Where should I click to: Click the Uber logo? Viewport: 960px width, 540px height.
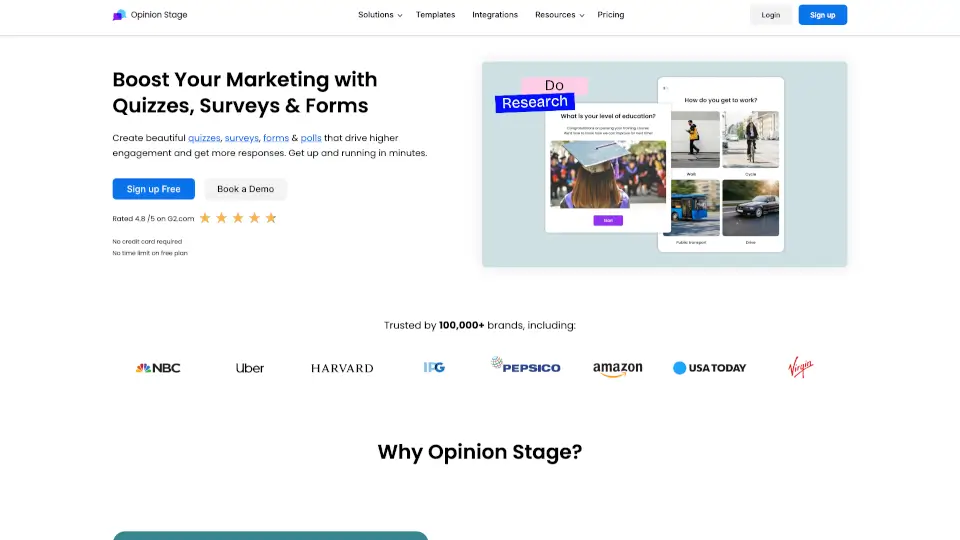coord(250,368)
